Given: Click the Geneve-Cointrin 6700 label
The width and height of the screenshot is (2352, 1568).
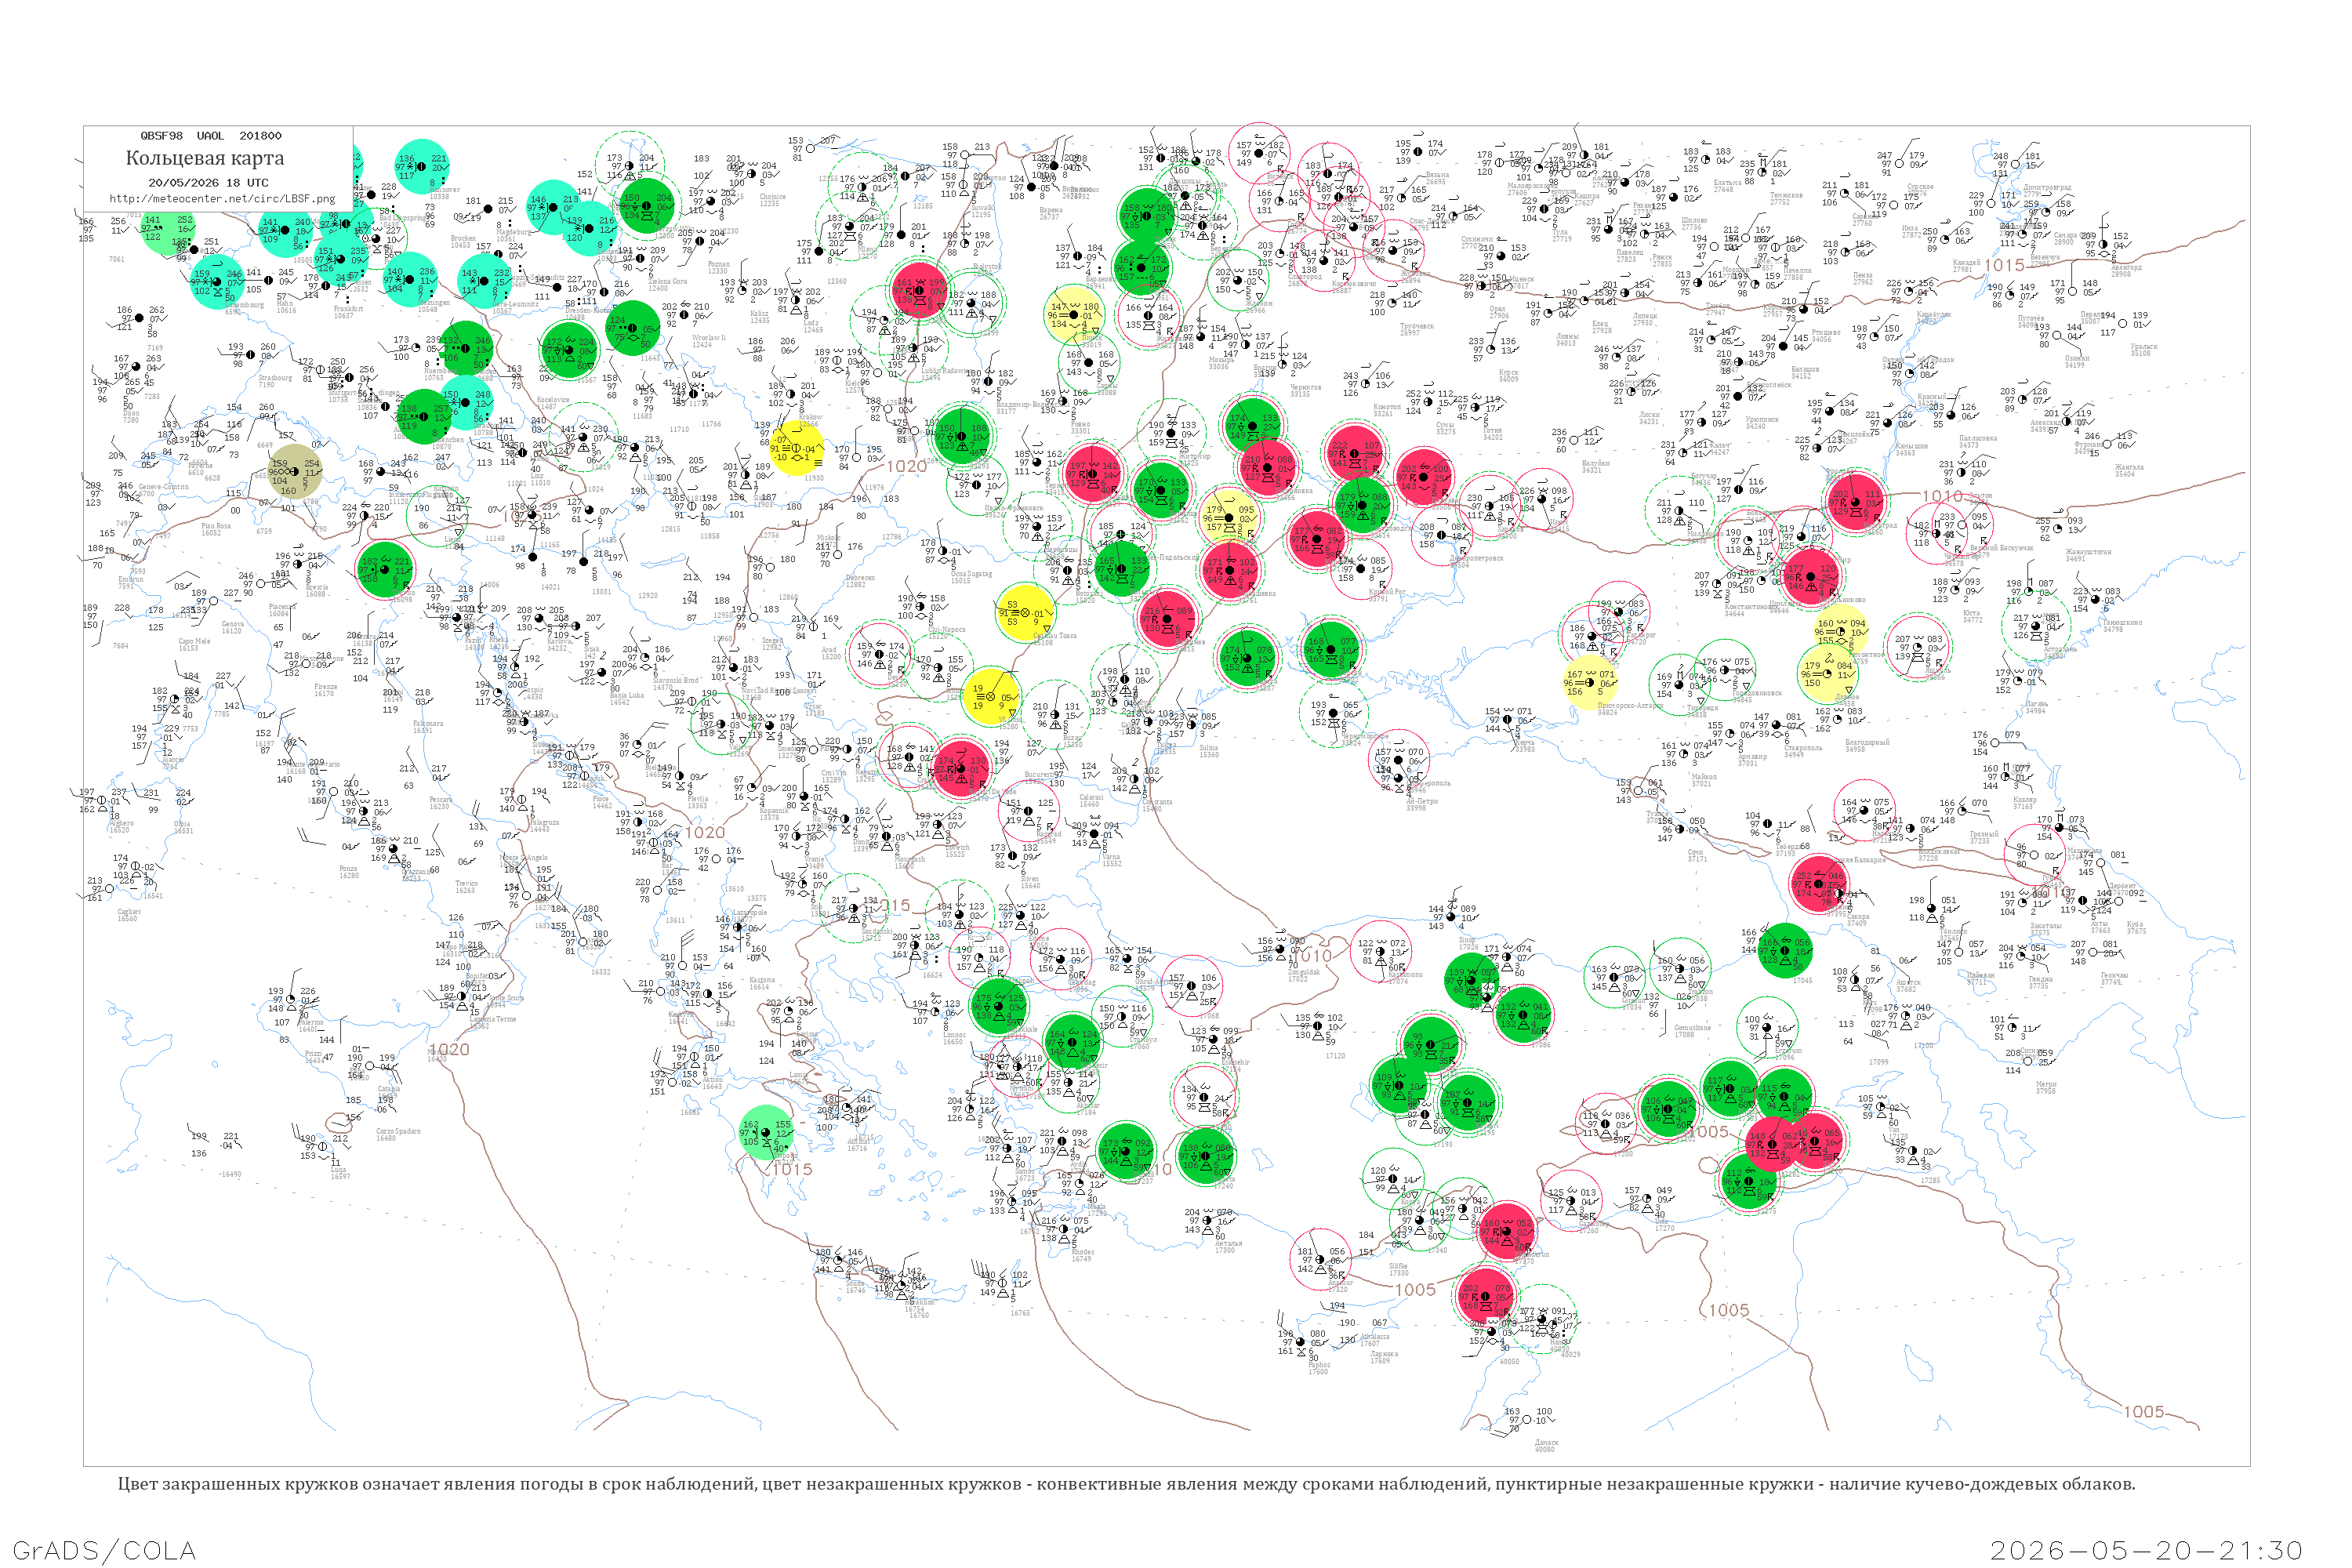Looking at the screenshot, I should (163, 490).
